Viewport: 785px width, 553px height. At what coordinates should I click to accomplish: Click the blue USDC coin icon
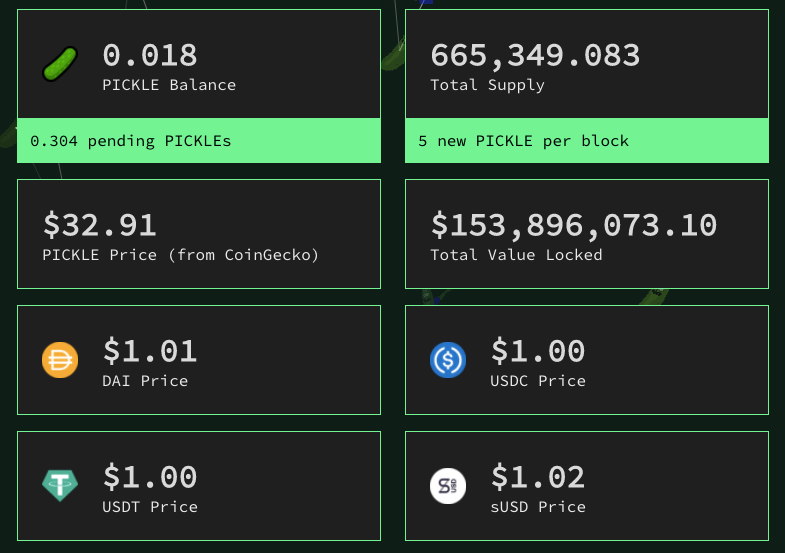448,360
